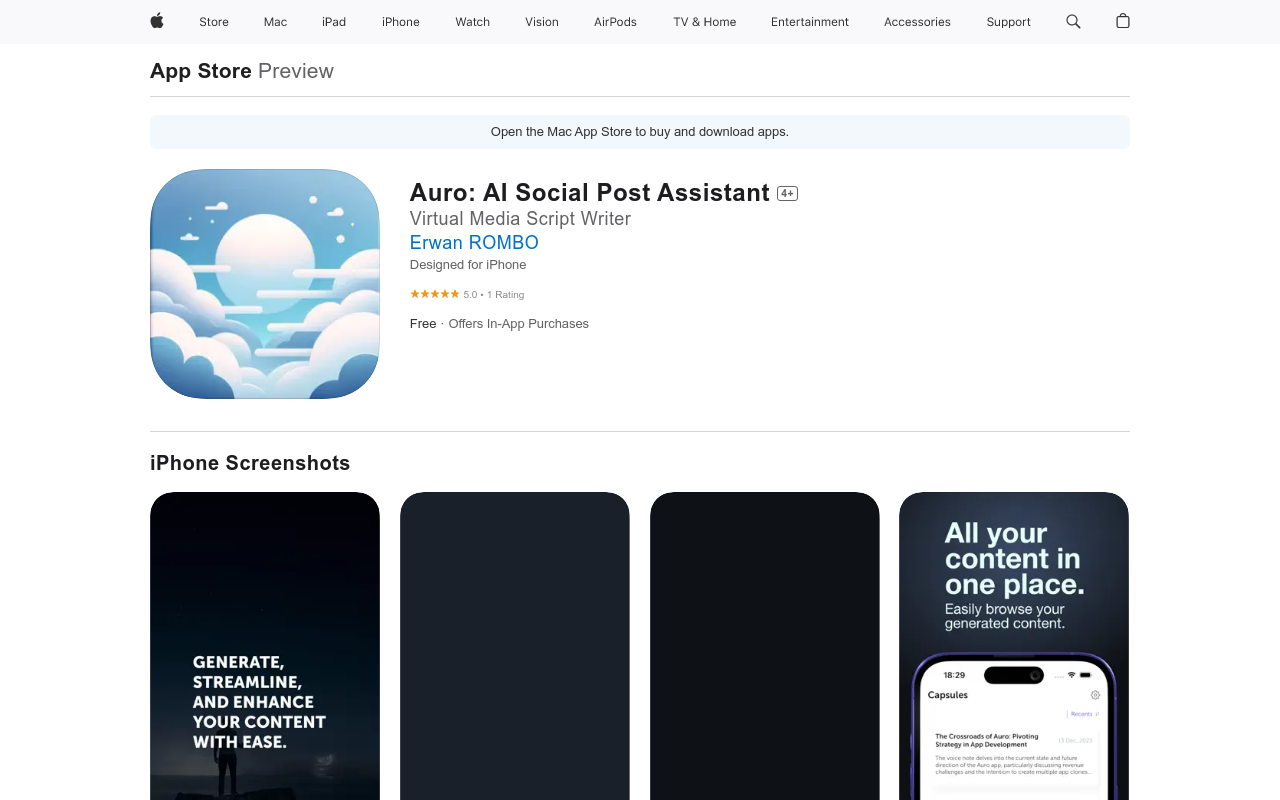Open the Mac menu
Image resolution: width=1280 pixels, height=800 pixels.
[275, 22]
